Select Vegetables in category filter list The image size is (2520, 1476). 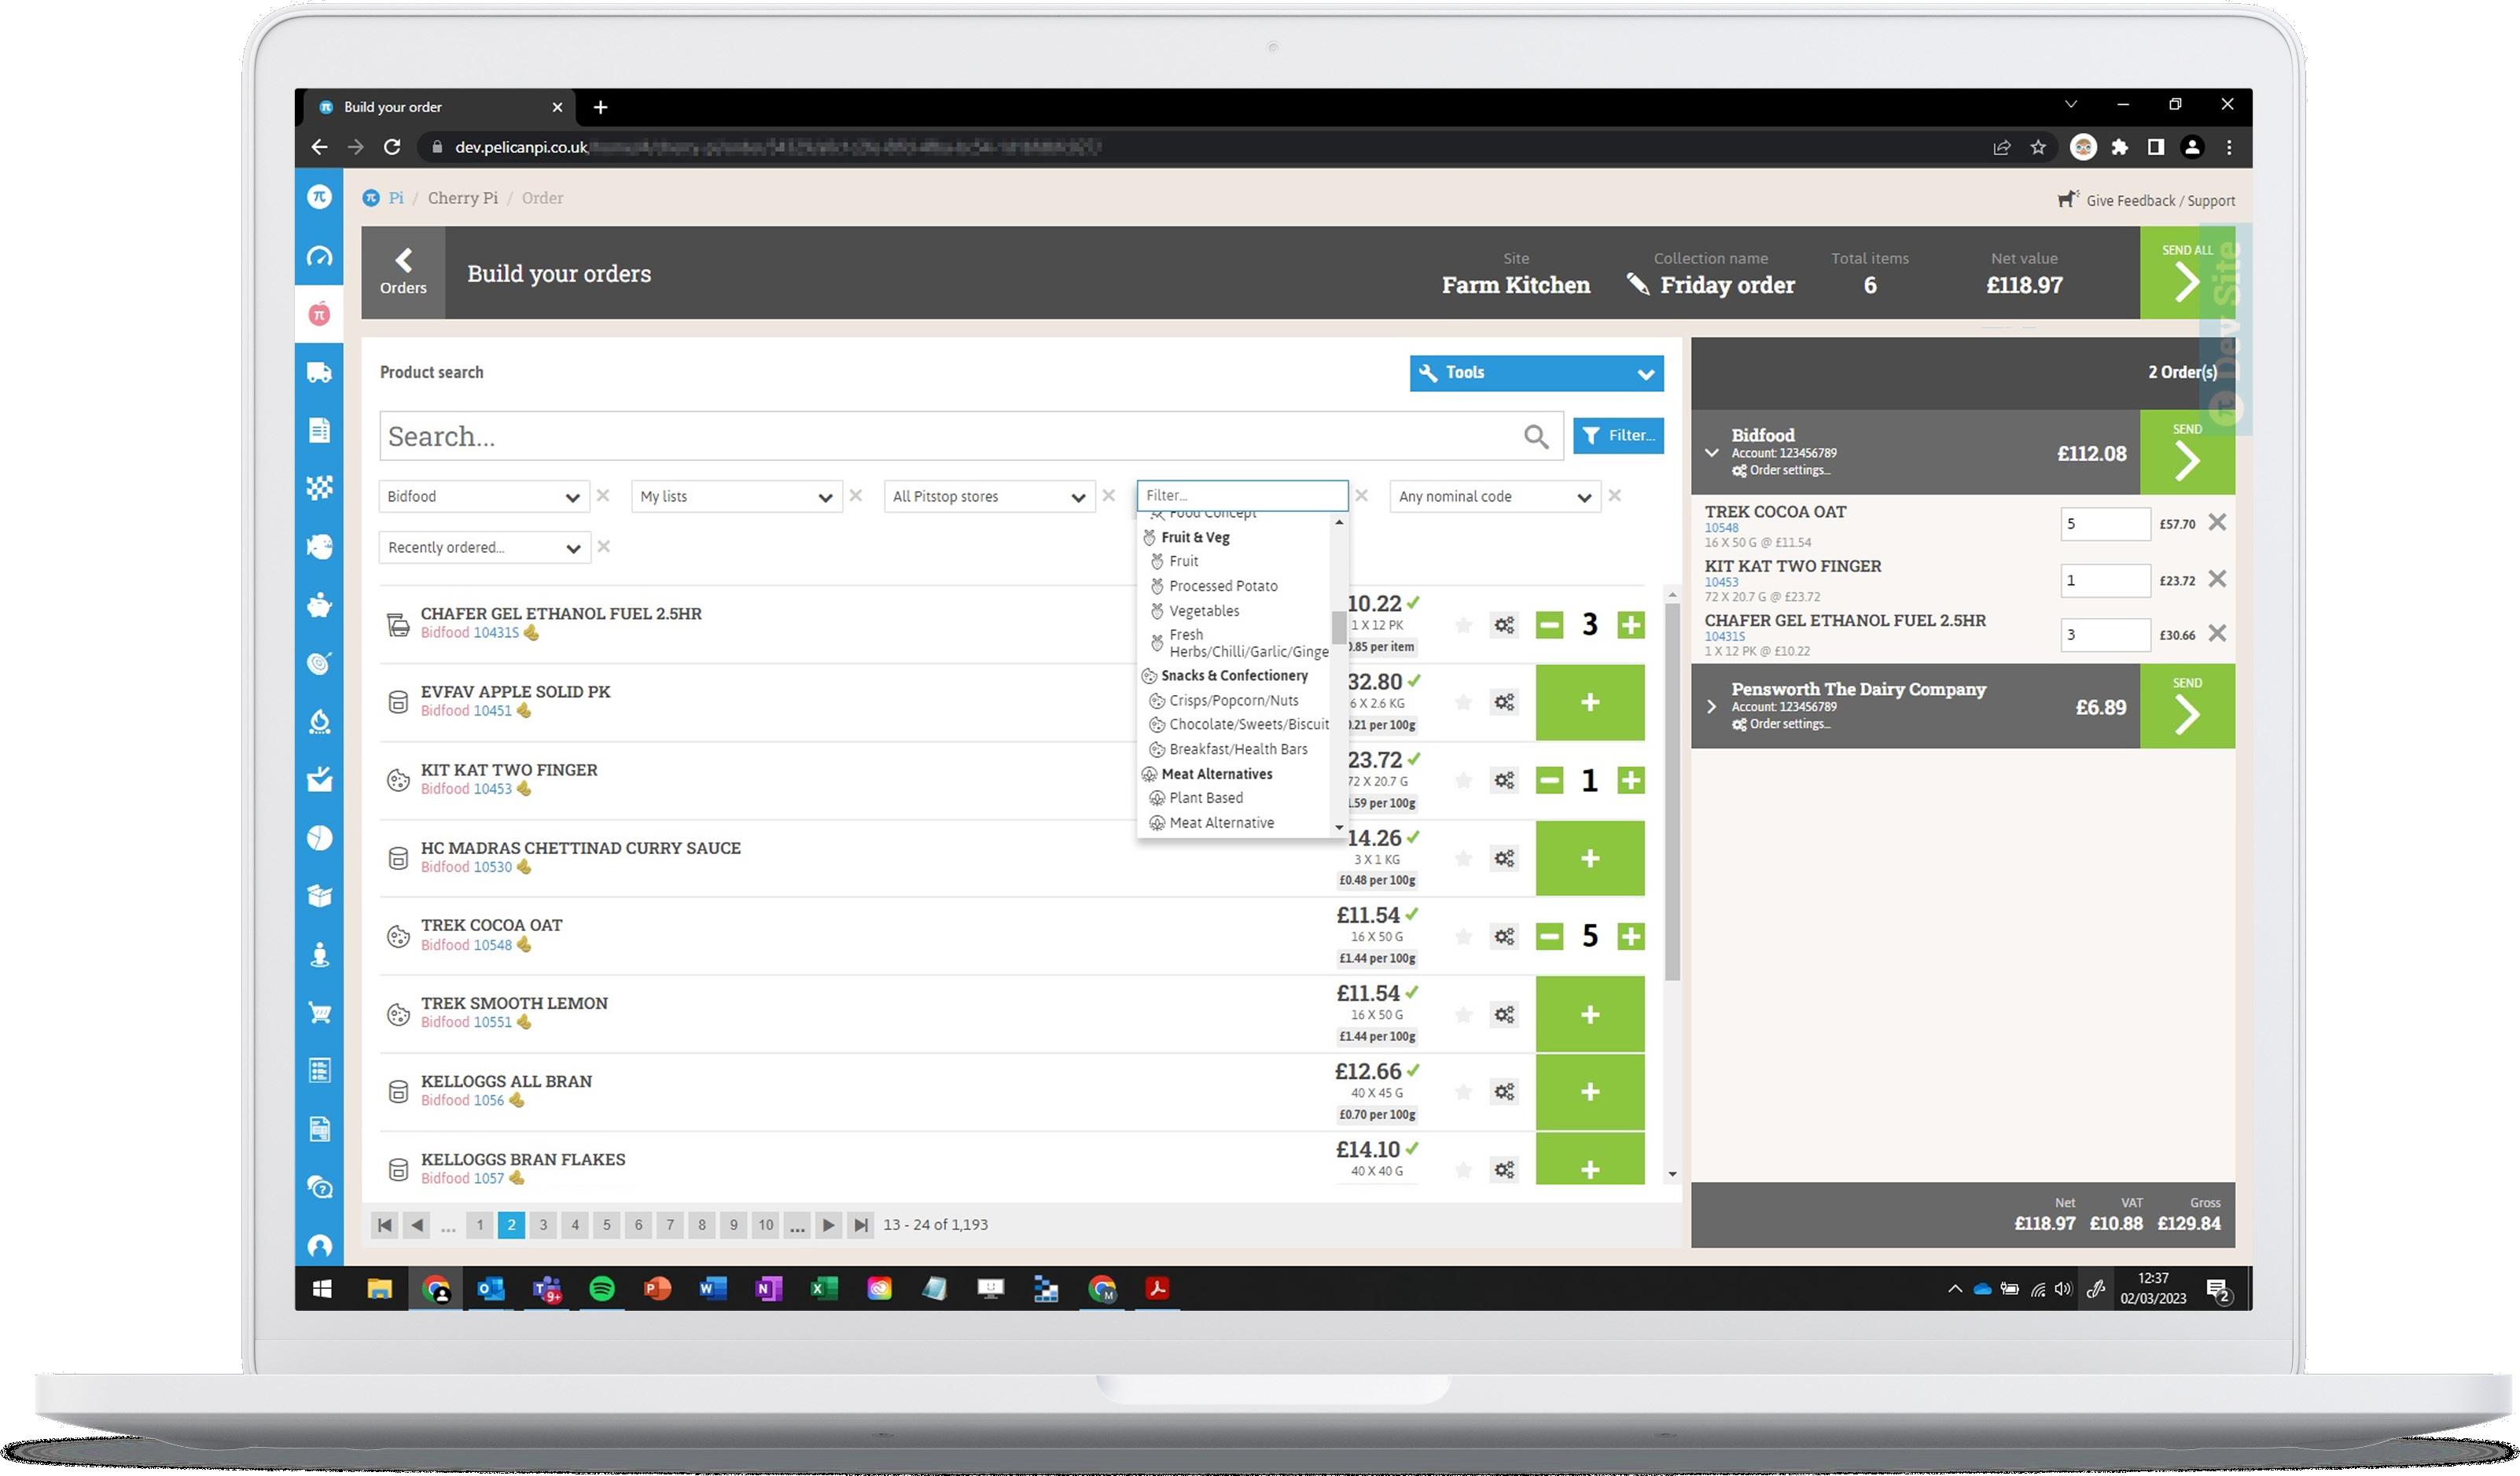coord(1204,611)
